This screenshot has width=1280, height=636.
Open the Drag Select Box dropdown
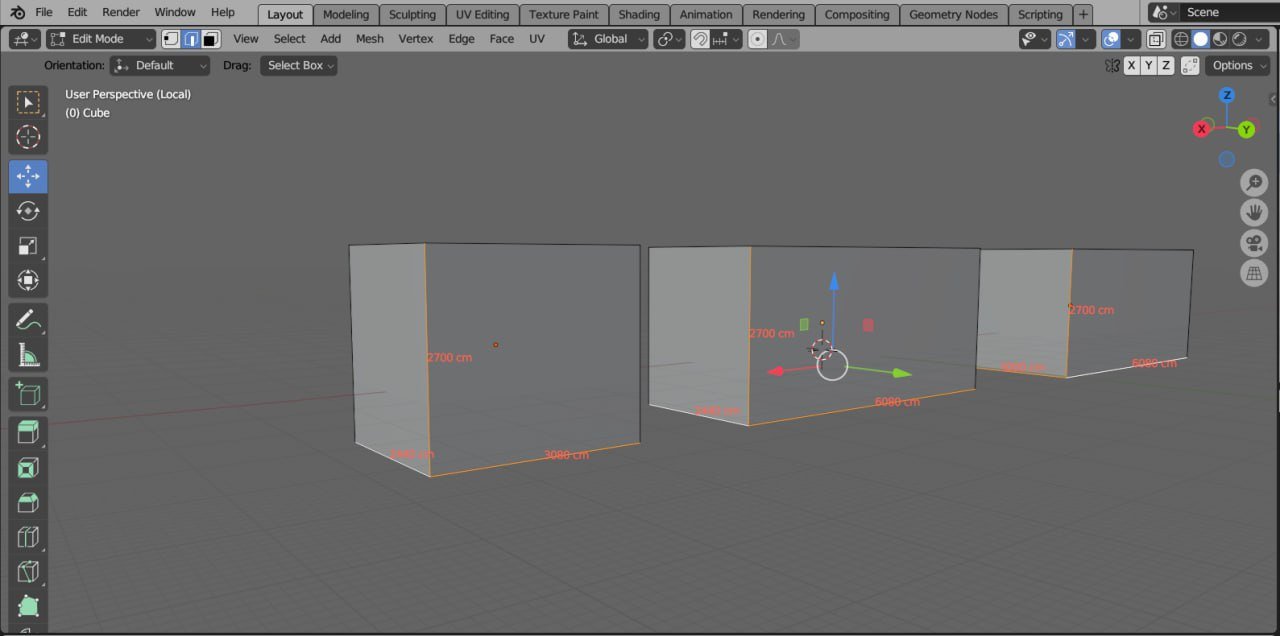[x=298, y=65]
